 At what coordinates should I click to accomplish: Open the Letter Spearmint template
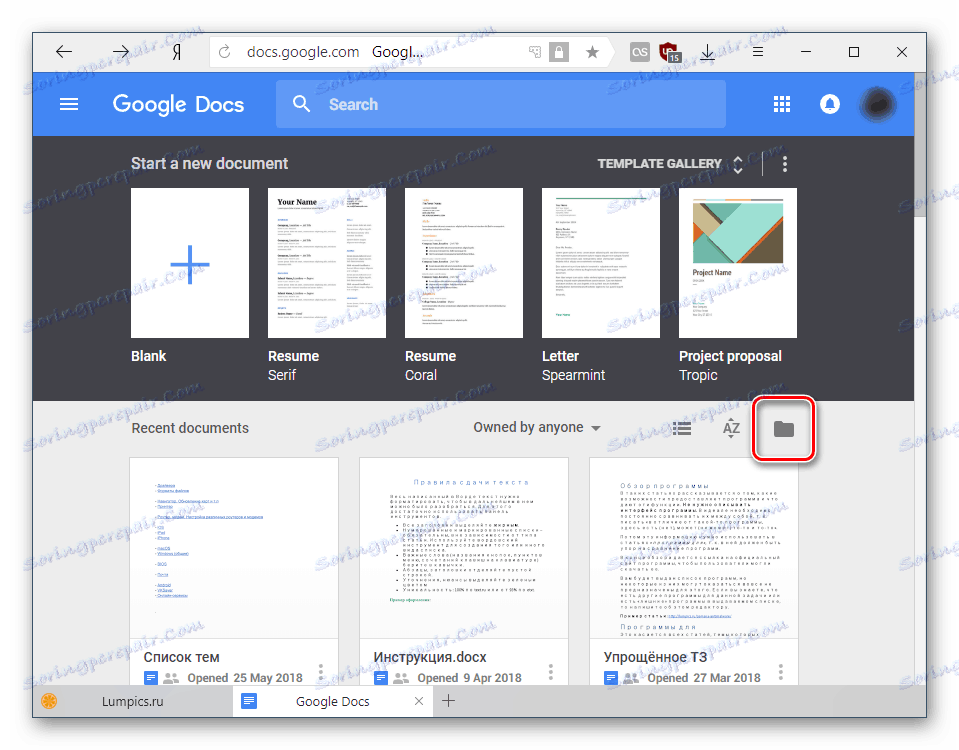click(601, 263)
